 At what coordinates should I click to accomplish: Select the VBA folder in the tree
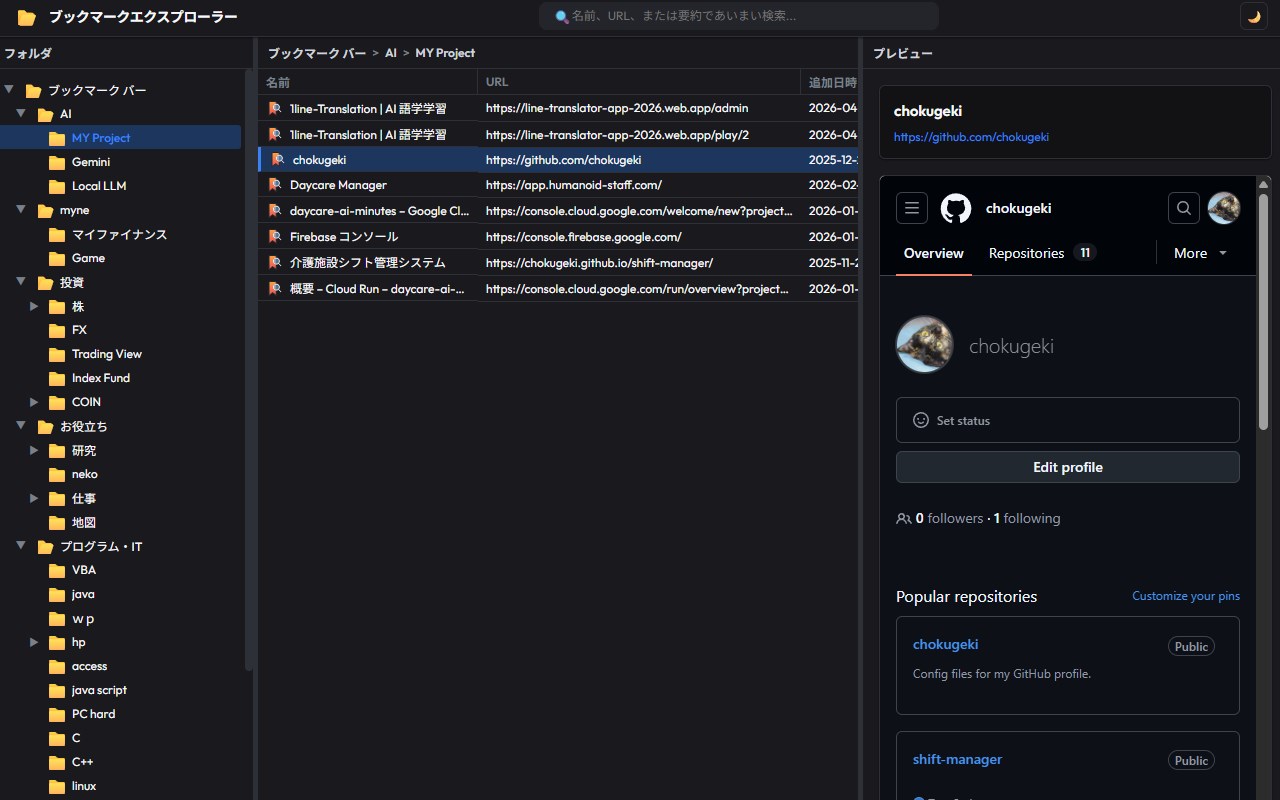[x=120, y=570]
